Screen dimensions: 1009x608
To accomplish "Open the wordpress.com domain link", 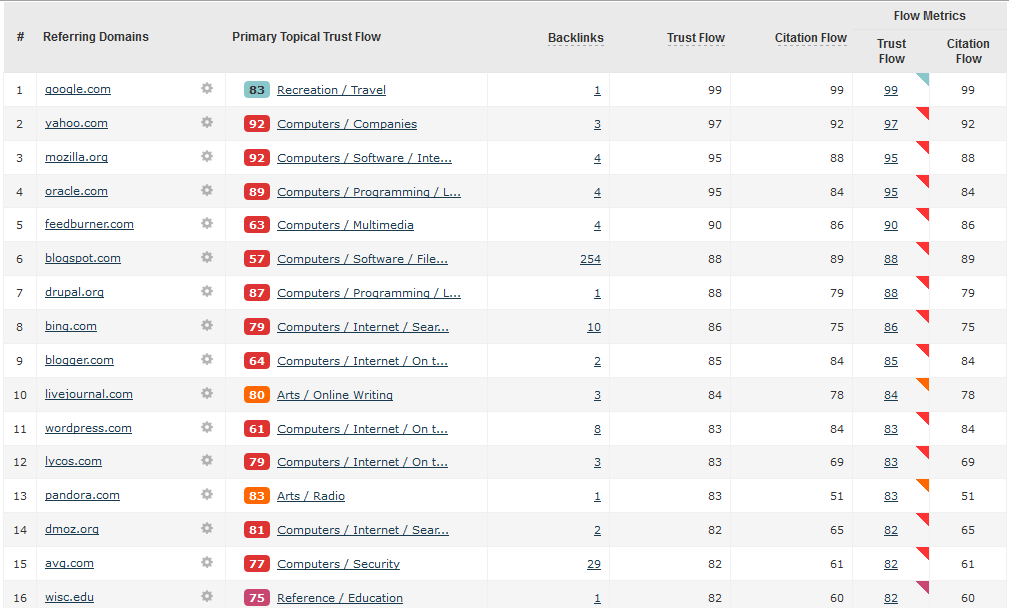I will [x=88, y=428].
